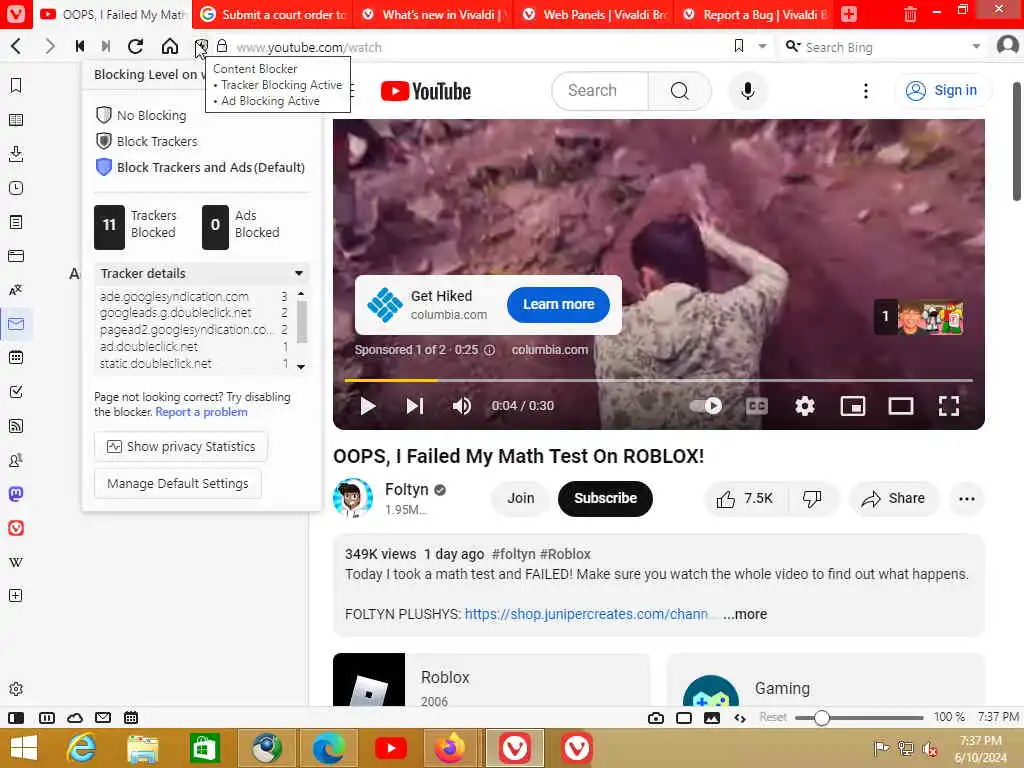Open the Tasks panel
1024x768 pixels.
coord(16,392)
